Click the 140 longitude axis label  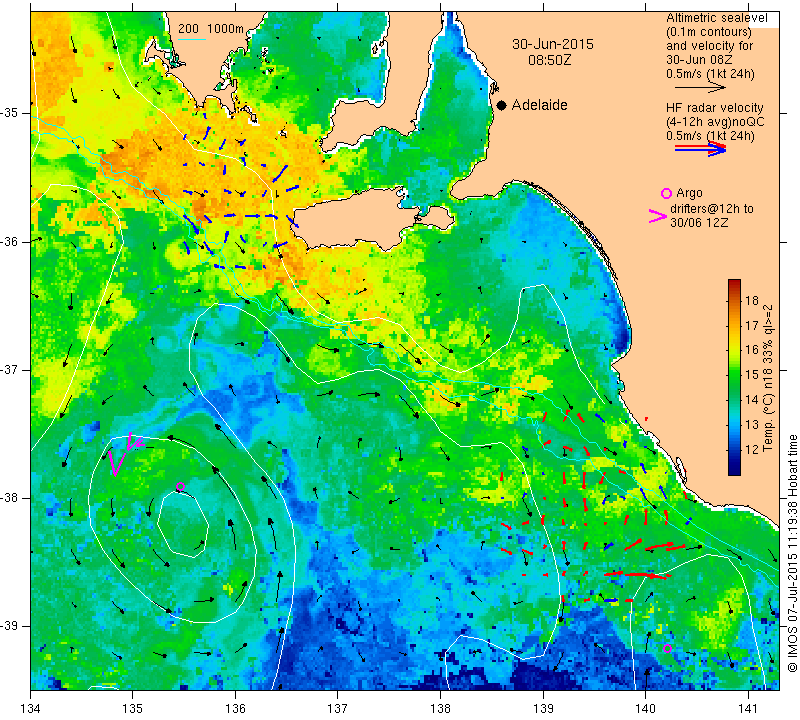click(x=645, y=709)
